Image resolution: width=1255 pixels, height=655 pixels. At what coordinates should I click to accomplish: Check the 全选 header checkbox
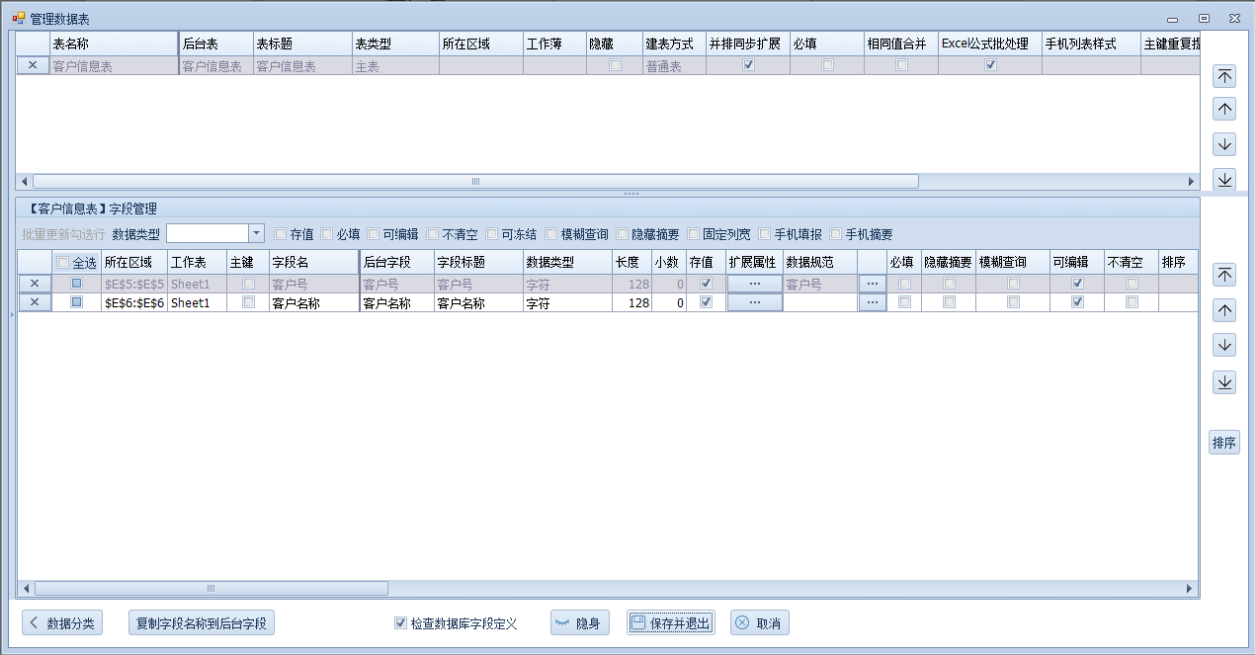pyautogui.click(x=63, y=263)
